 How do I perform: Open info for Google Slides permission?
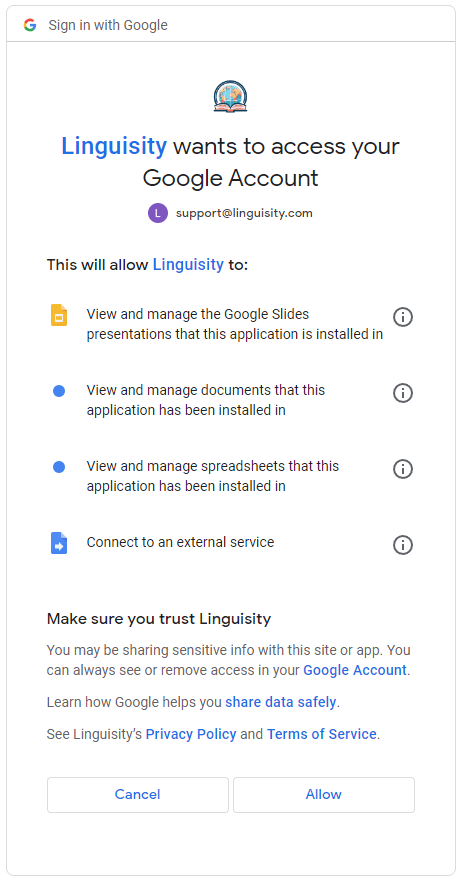click(403, 317)
